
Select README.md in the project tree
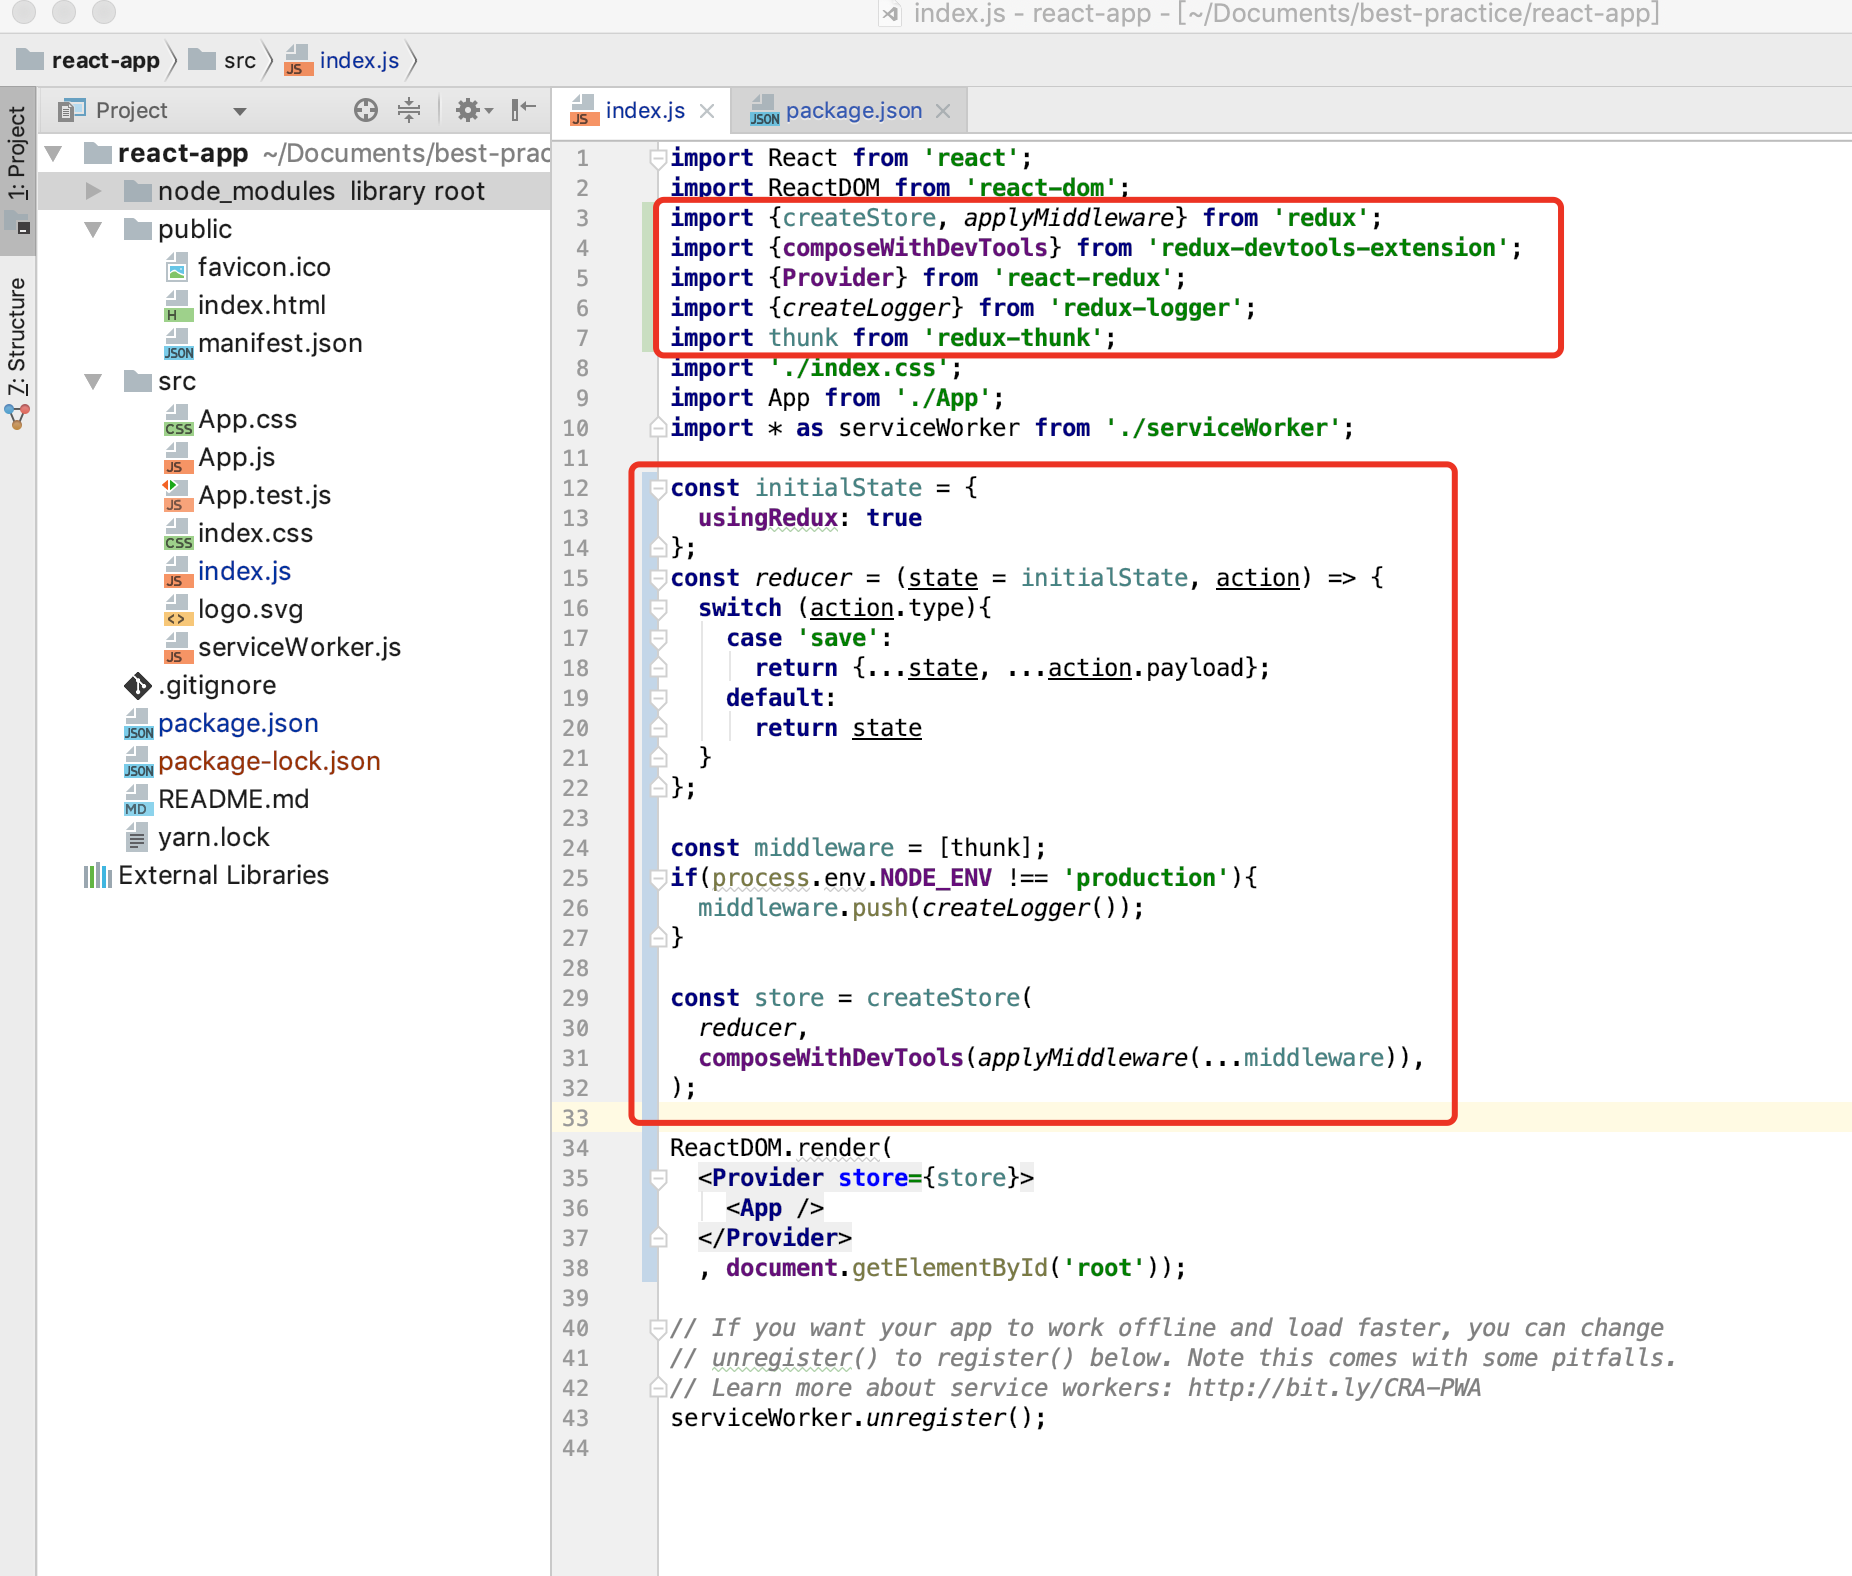pos(233,799)
